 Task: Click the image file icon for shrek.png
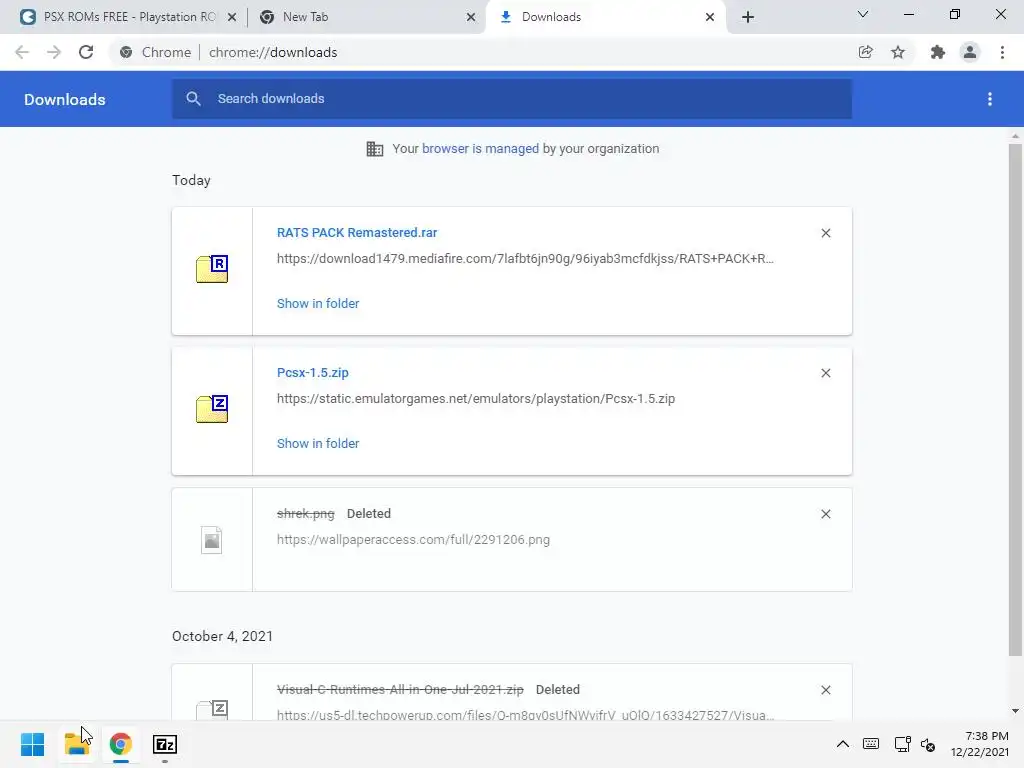[212, 540]
